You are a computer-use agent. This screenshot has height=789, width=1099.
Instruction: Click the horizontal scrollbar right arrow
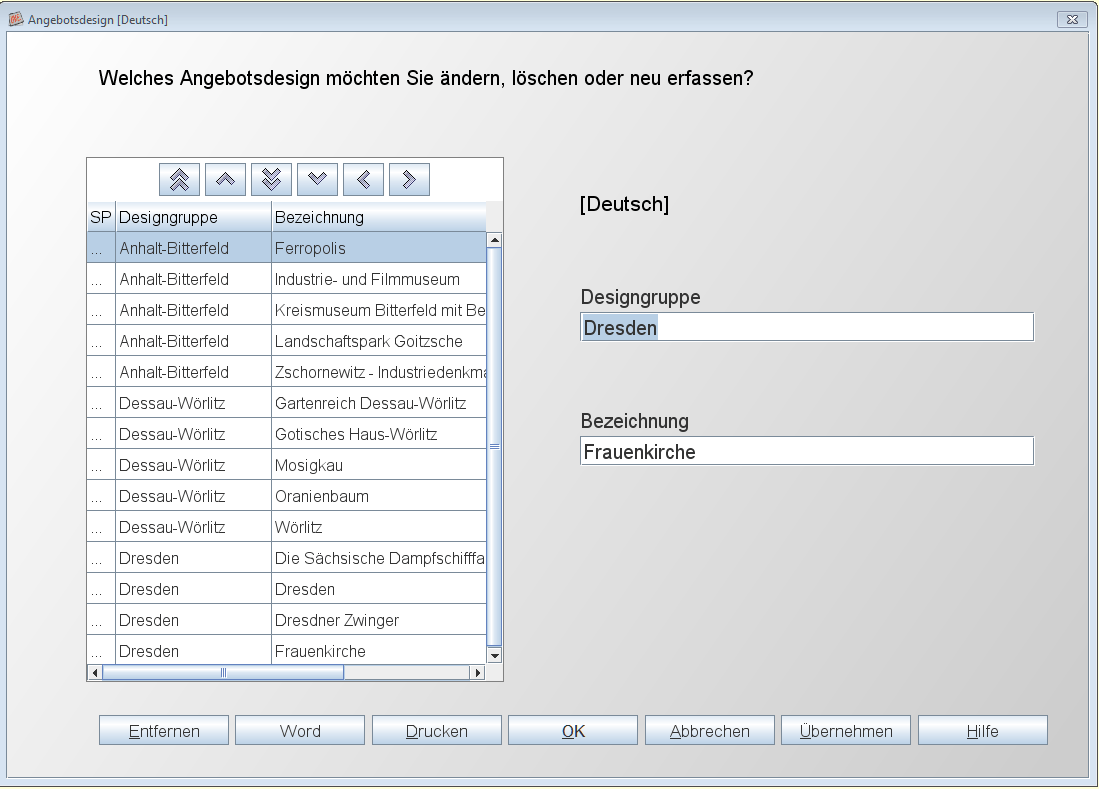[477, 673]
